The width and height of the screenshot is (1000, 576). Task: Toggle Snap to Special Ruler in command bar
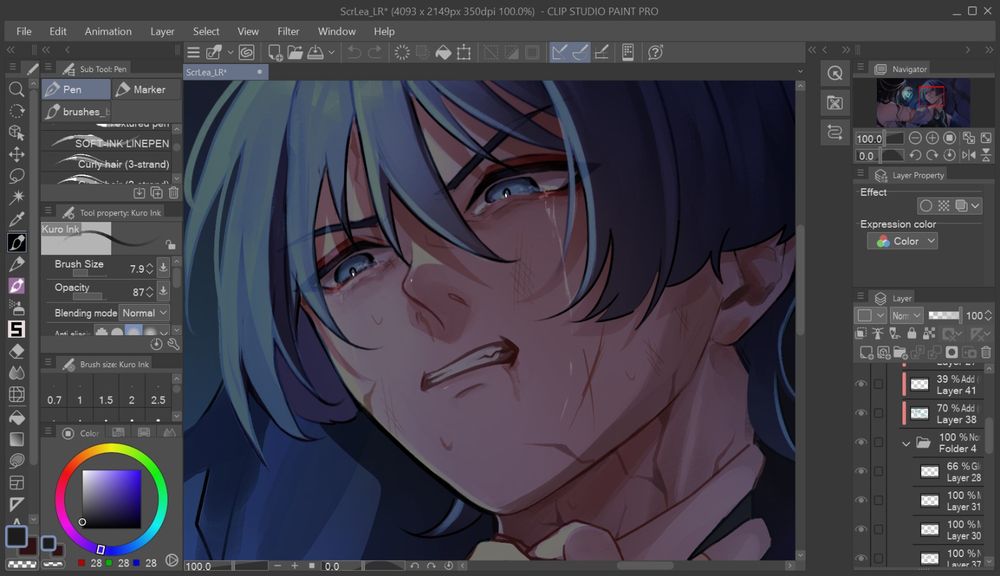[x=580, y=52]
